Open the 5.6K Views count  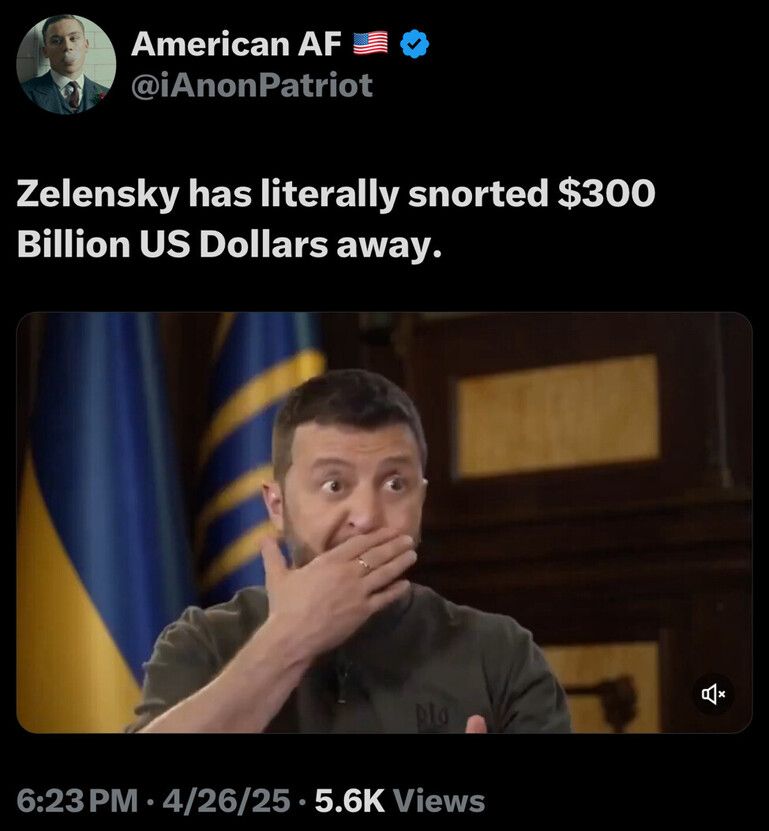[400, 801]
